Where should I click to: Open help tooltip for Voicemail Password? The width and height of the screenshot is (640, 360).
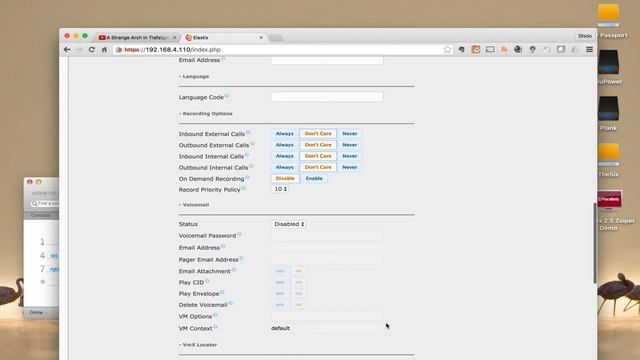click(x=239, y=234)
